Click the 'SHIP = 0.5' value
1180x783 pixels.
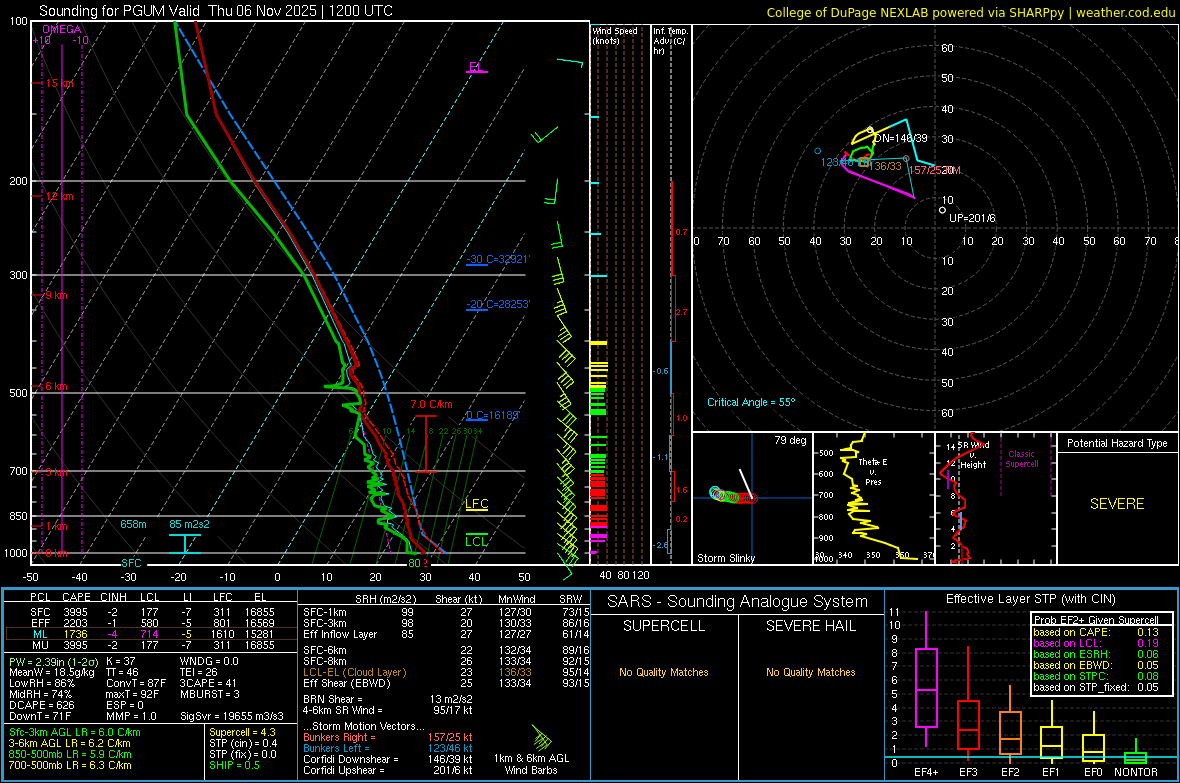pos(234,765)
